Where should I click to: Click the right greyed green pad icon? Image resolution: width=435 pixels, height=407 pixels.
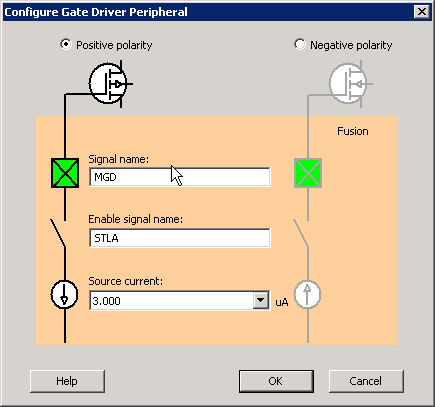point(308,173)
